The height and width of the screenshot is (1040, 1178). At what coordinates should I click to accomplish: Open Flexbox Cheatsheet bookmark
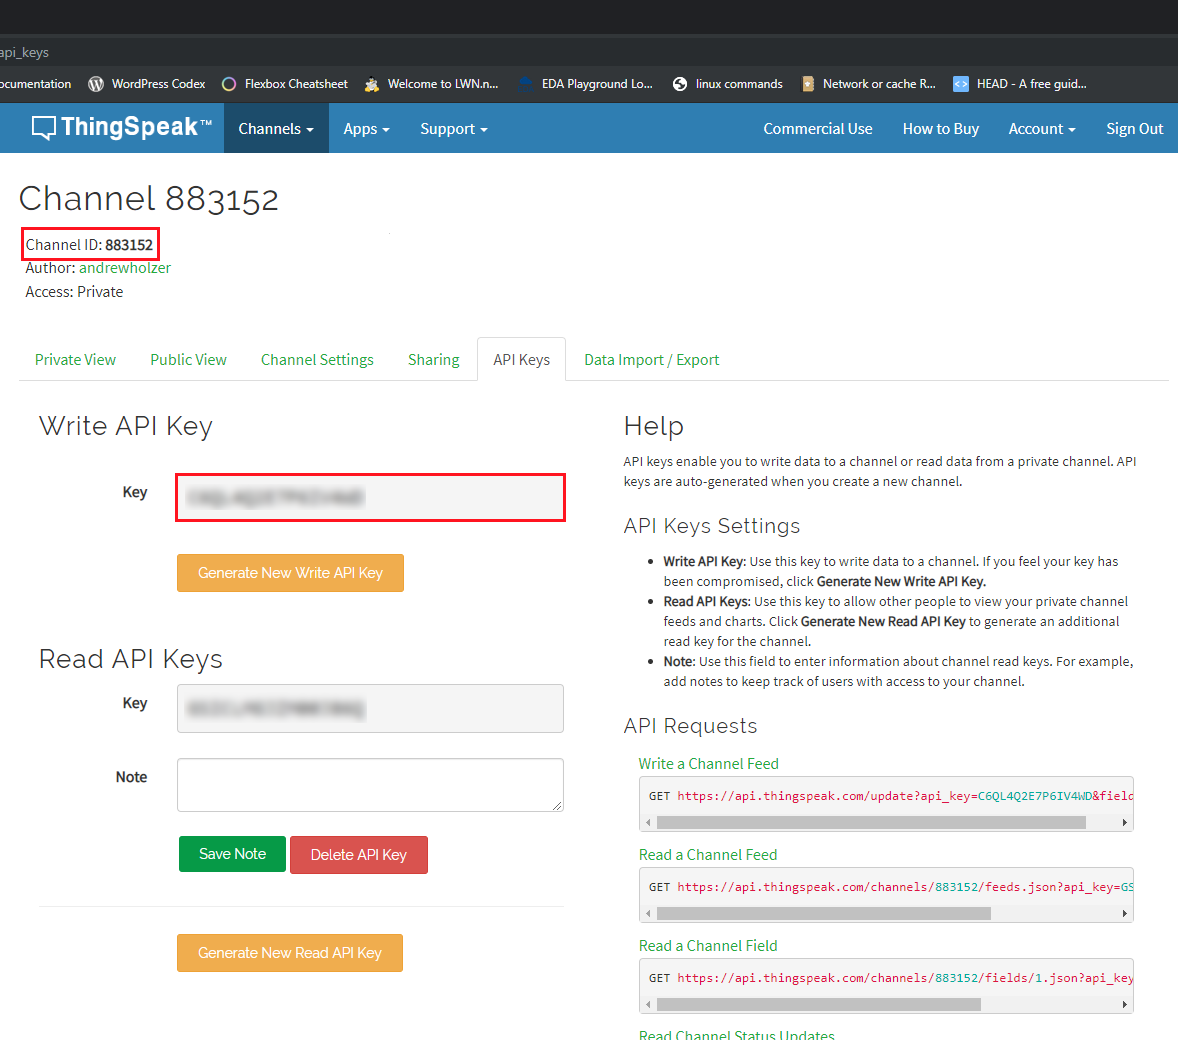(285, 84)
